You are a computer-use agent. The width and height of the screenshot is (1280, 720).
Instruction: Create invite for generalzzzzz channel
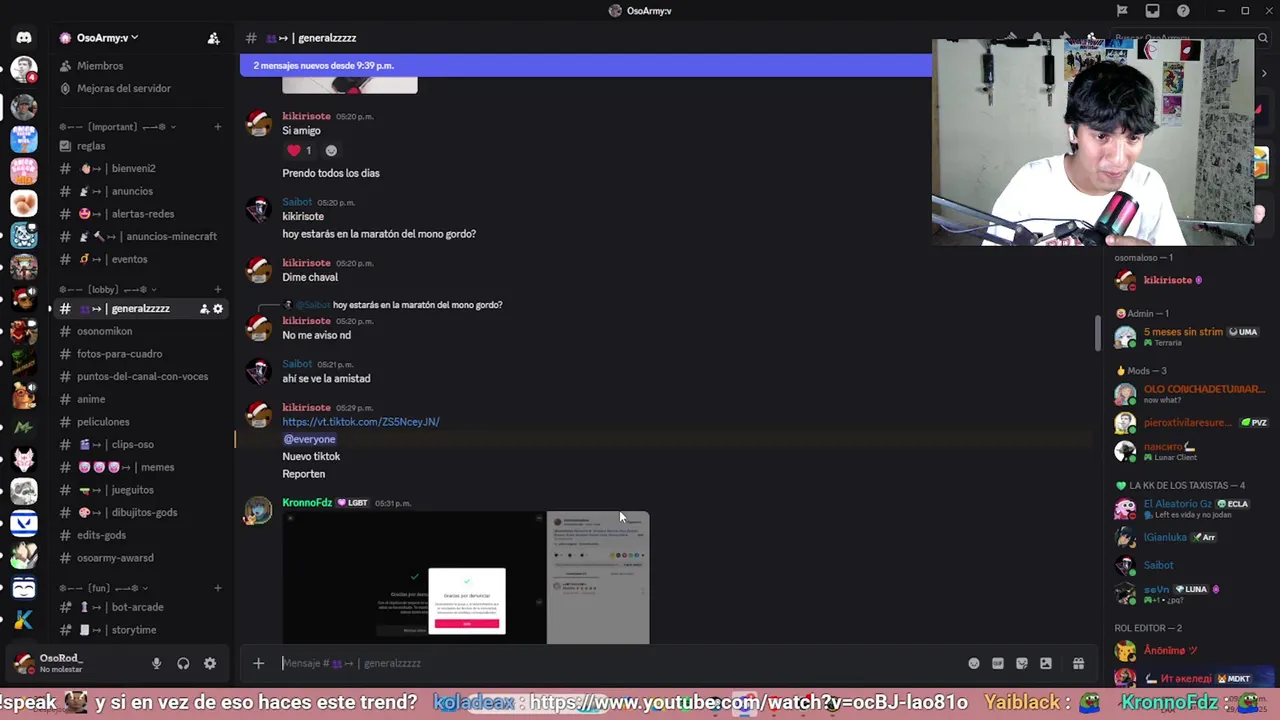(204, 309)
